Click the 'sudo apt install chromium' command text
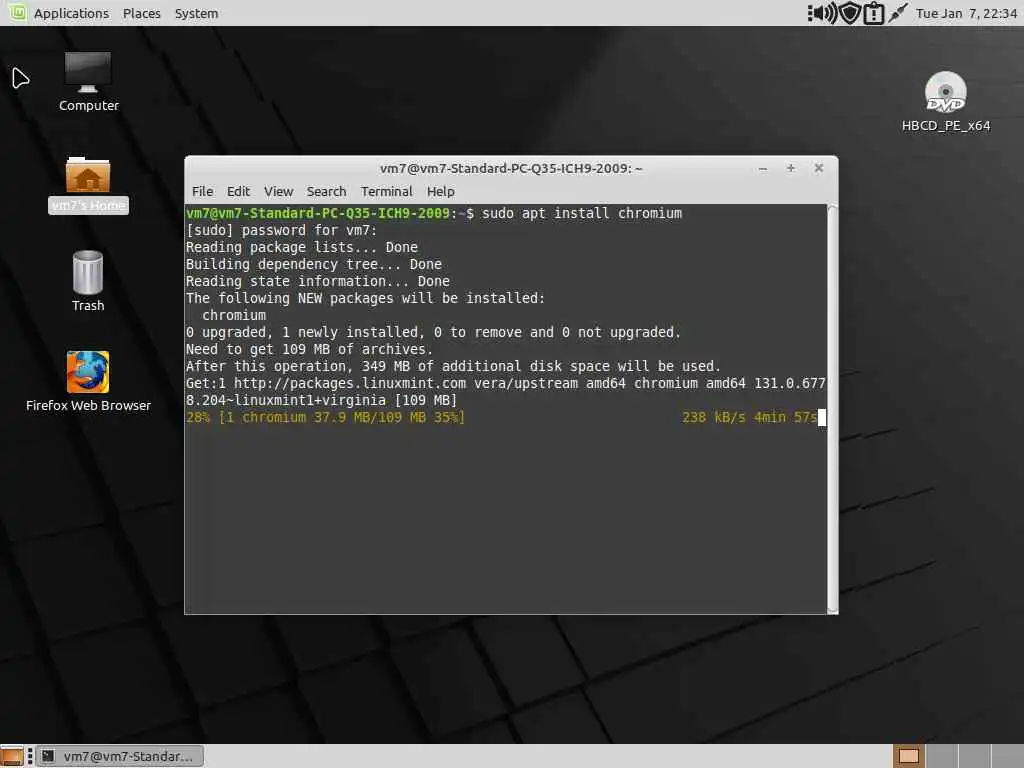1024x768 pixels. tap(582, 213)
